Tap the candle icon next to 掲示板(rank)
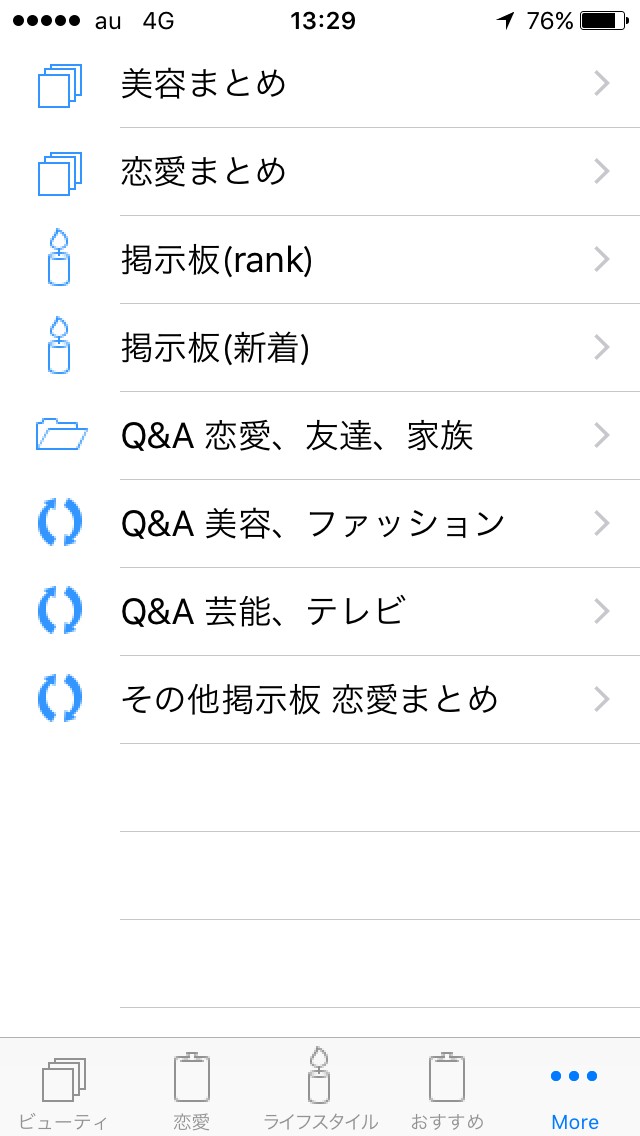 60,260
